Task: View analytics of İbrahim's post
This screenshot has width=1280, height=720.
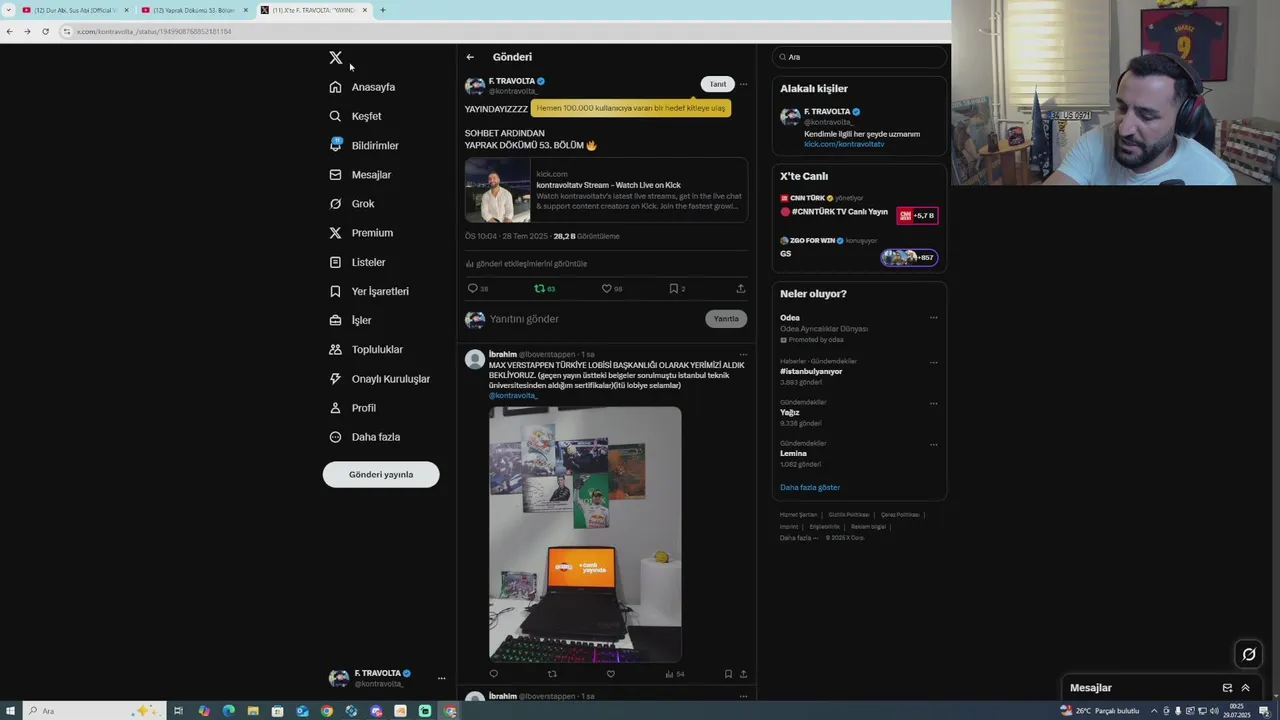Action: (675, 674)
